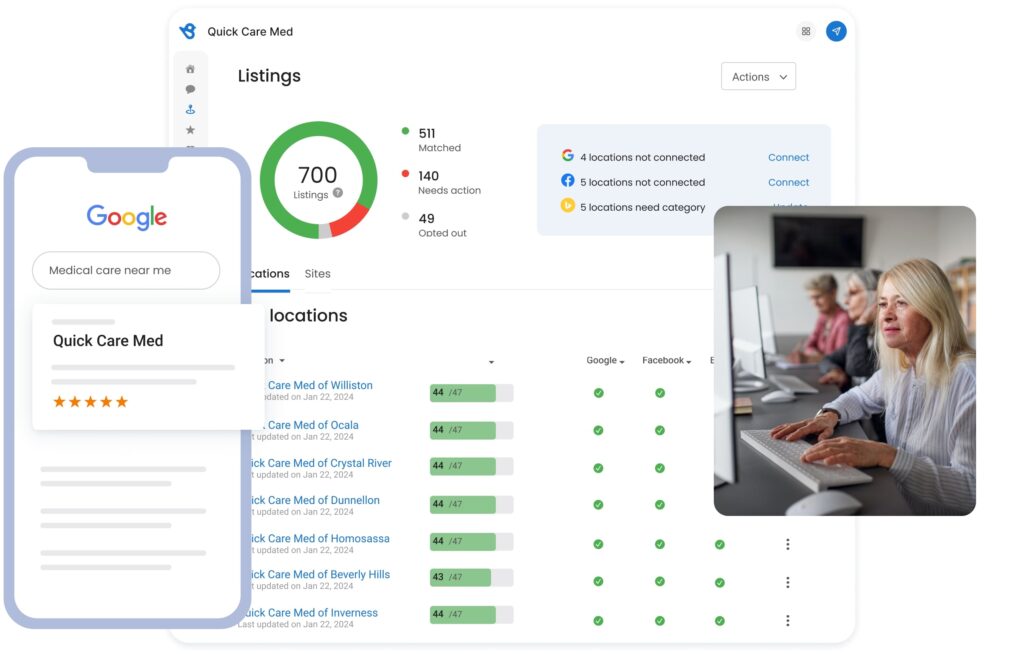Open Care Med of Ocala location
Image resolution: width=1024 pixels, height=654 pixels.
pyautogui.click(x=313, y=425)
